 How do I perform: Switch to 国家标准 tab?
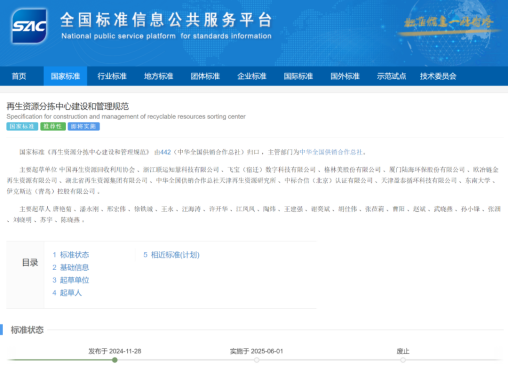tap(65, 76)
